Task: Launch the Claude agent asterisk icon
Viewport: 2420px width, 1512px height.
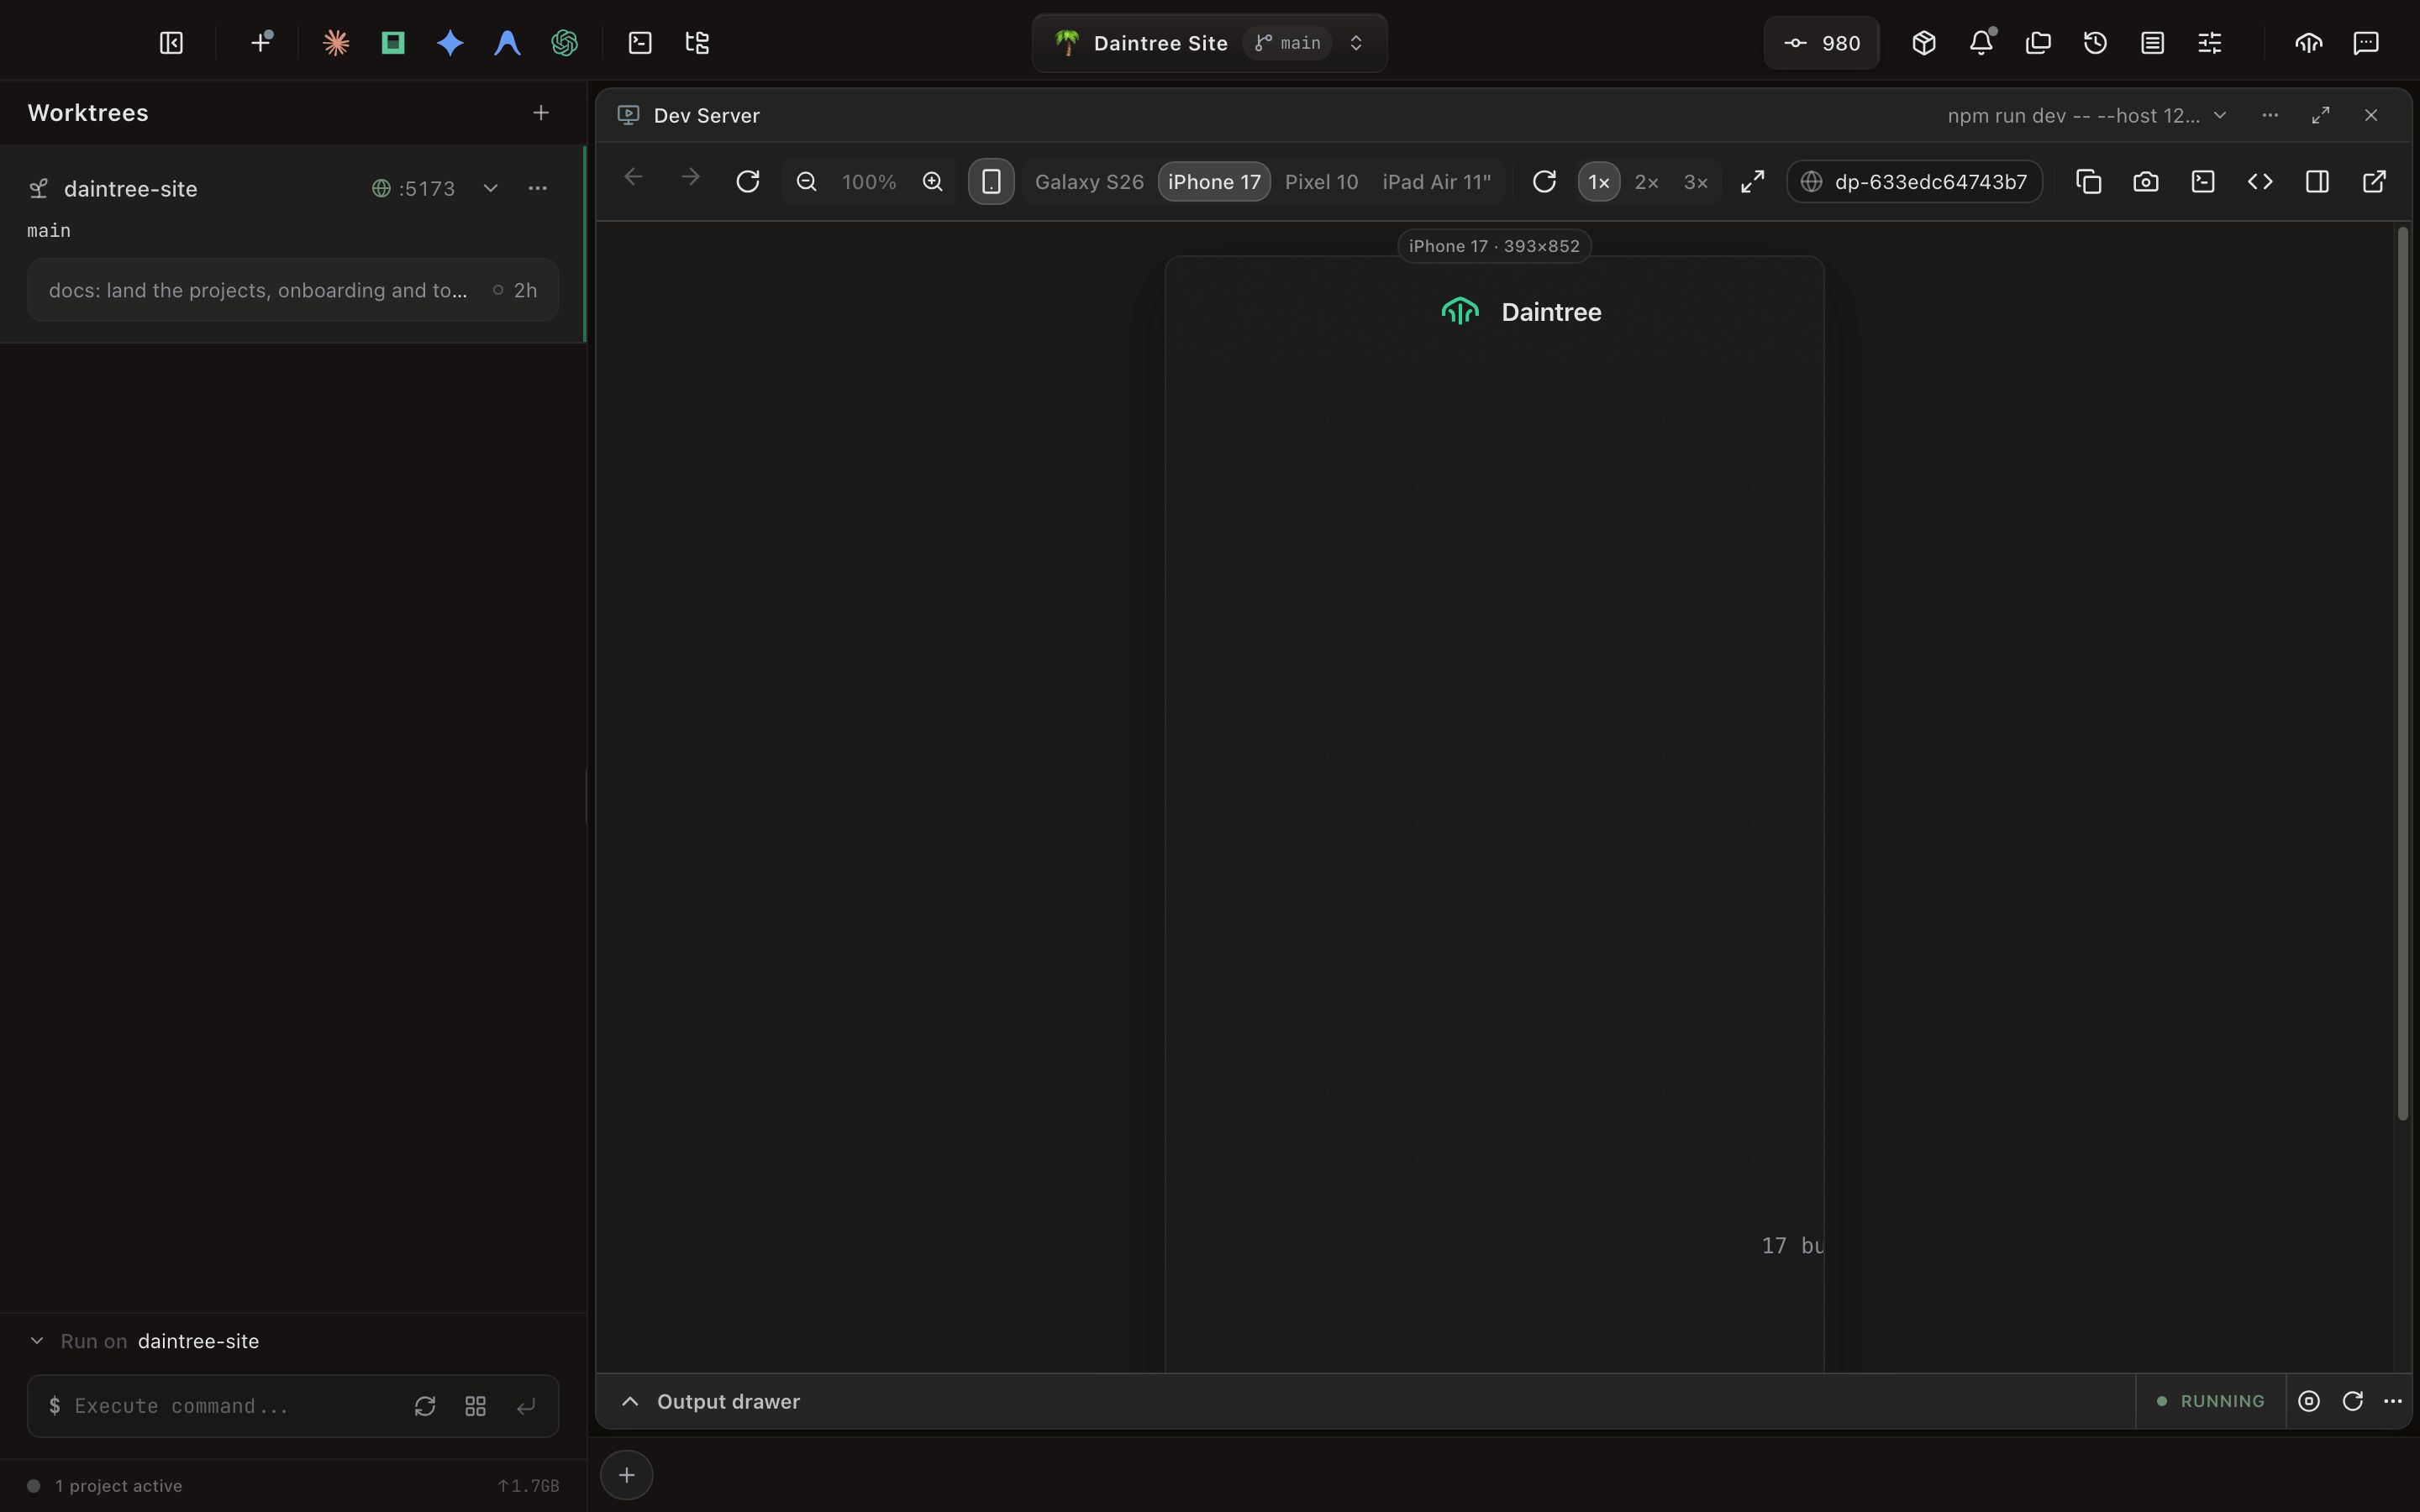Action: click(336, 43)
